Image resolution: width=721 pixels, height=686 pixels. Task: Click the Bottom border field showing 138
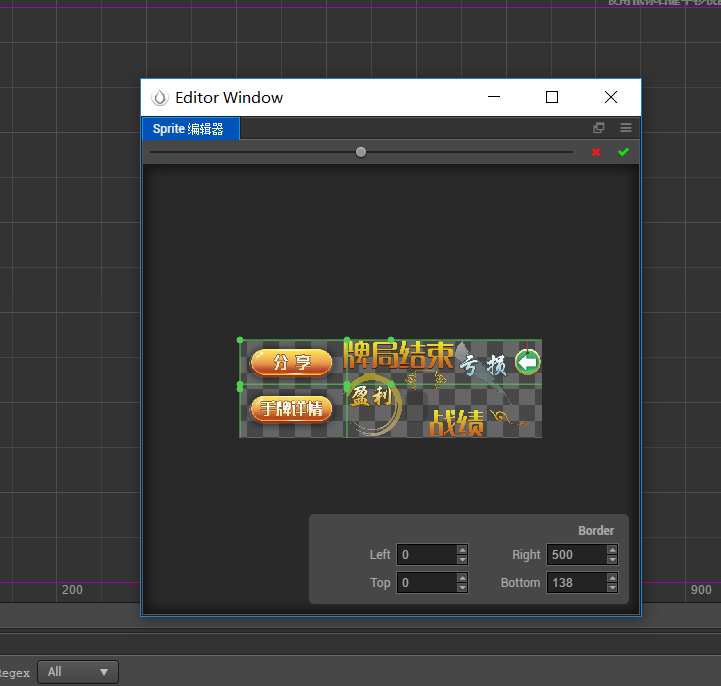tap(576, 582)
